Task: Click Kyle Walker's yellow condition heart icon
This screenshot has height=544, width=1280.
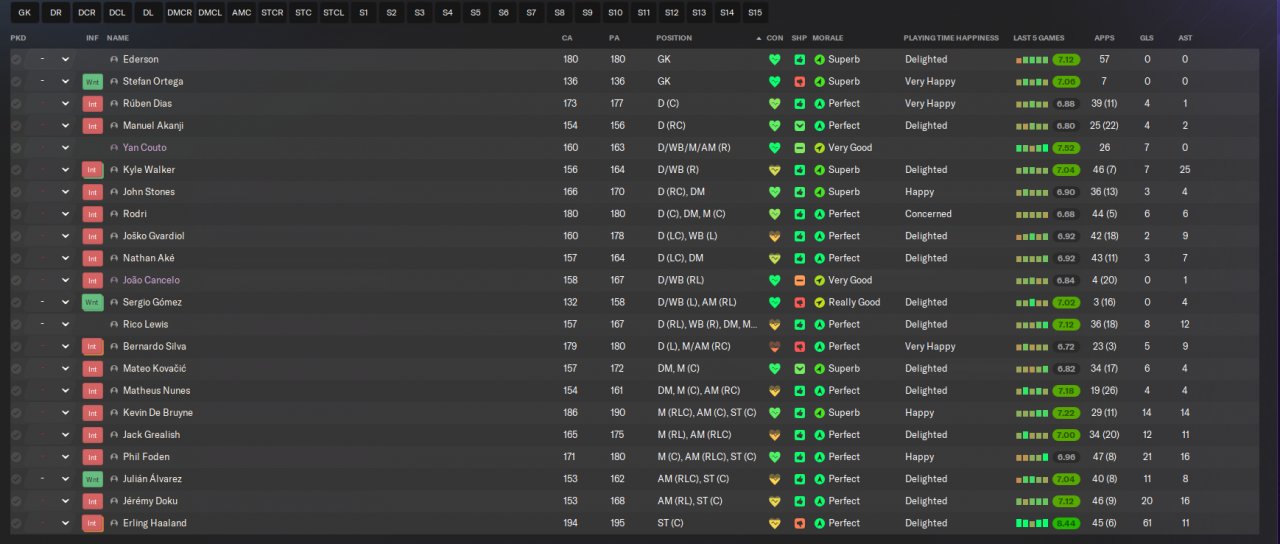Action: pos(774,170)
